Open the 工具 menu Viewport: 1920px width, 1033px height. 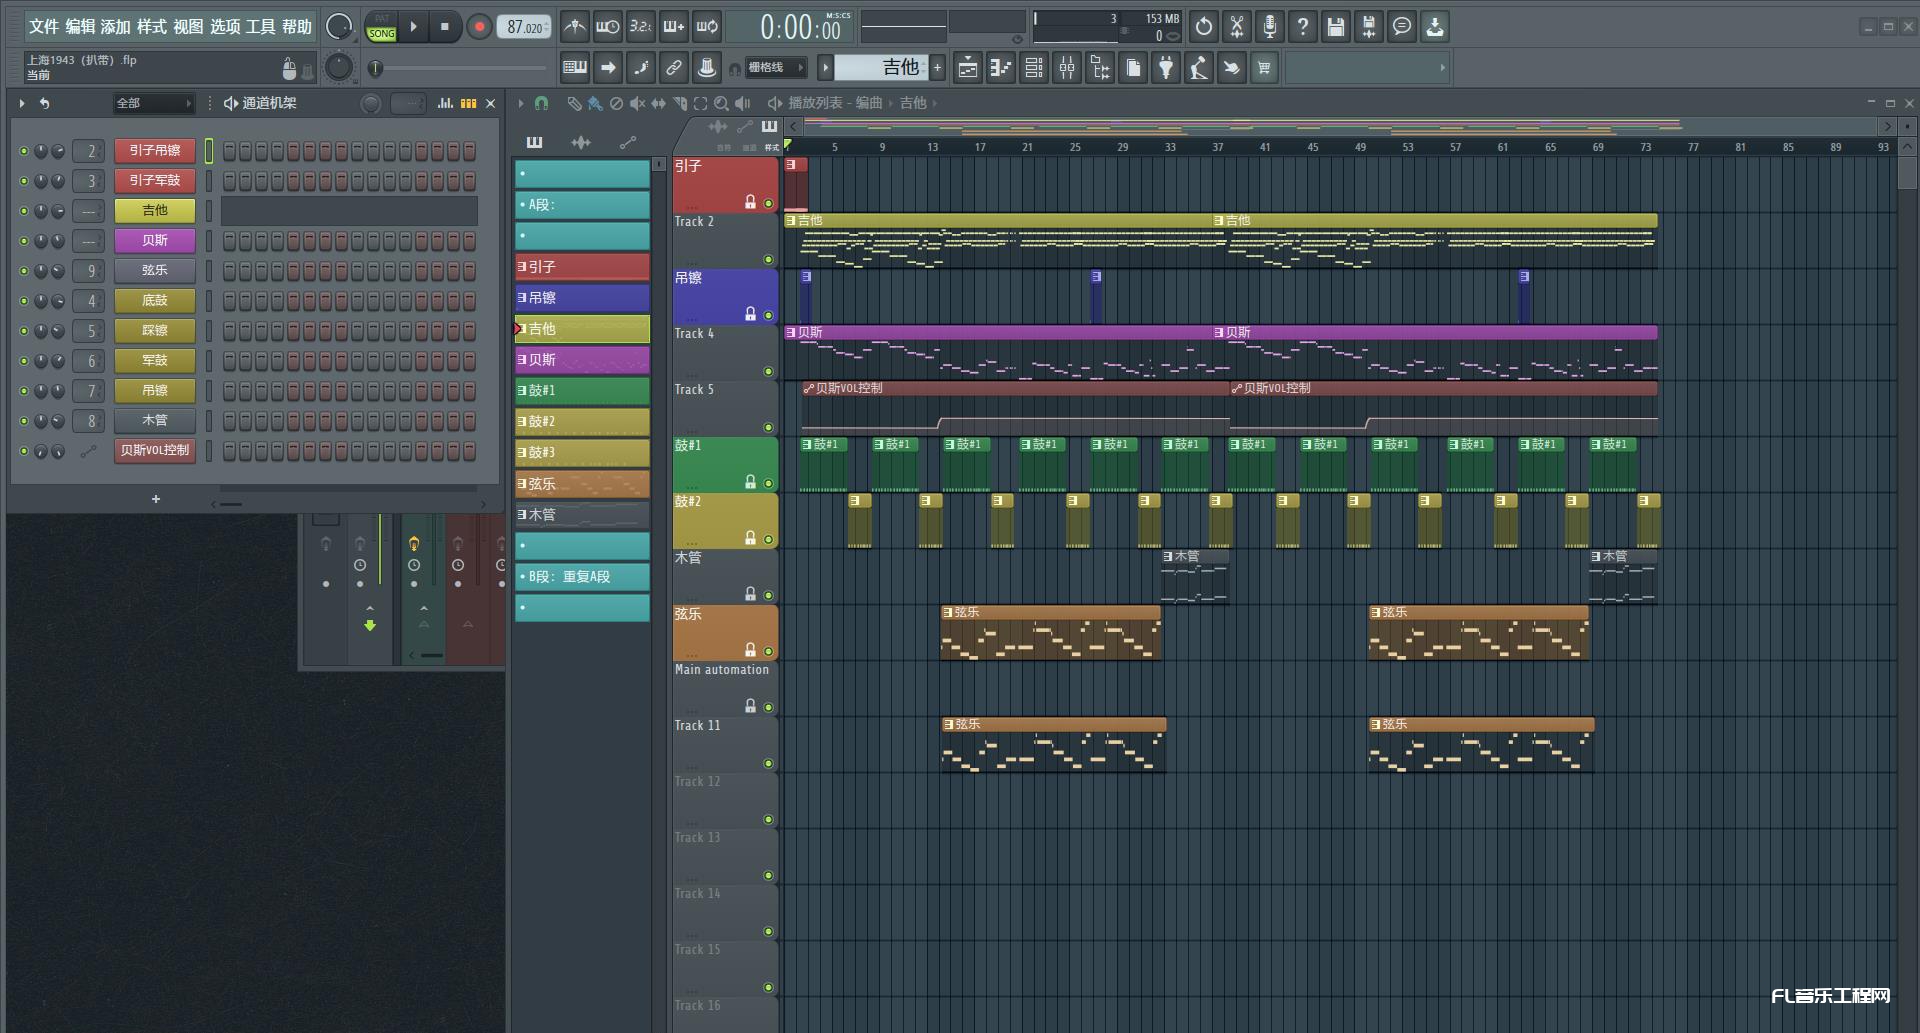(260, 27)
